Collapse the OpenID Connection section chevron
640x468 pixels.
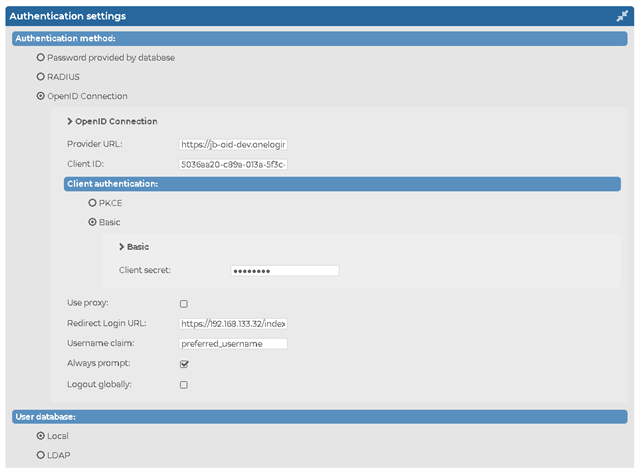click(x=70, y=121)
